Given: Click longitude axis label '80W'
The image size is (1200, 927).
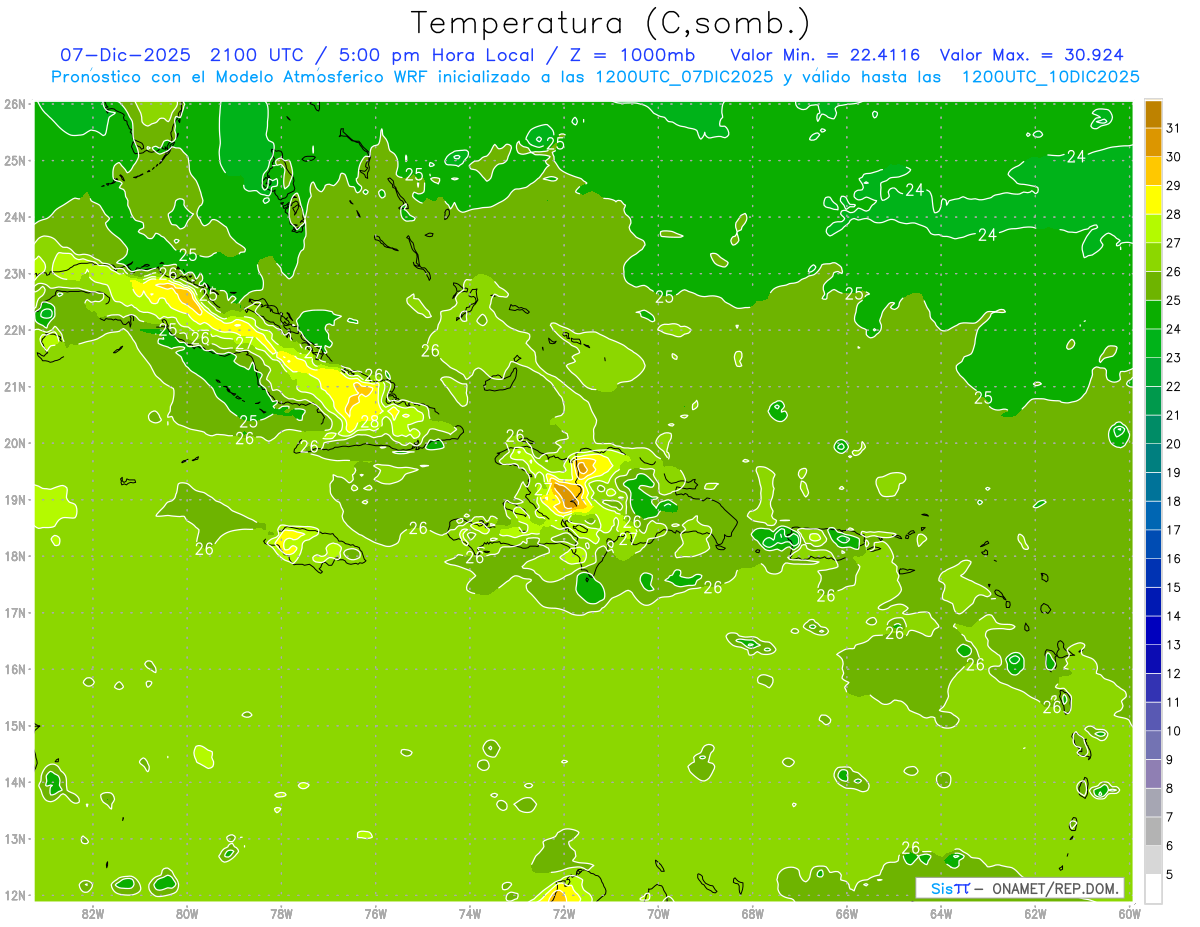Looking at the screenshot, I should tap(187, 913).
